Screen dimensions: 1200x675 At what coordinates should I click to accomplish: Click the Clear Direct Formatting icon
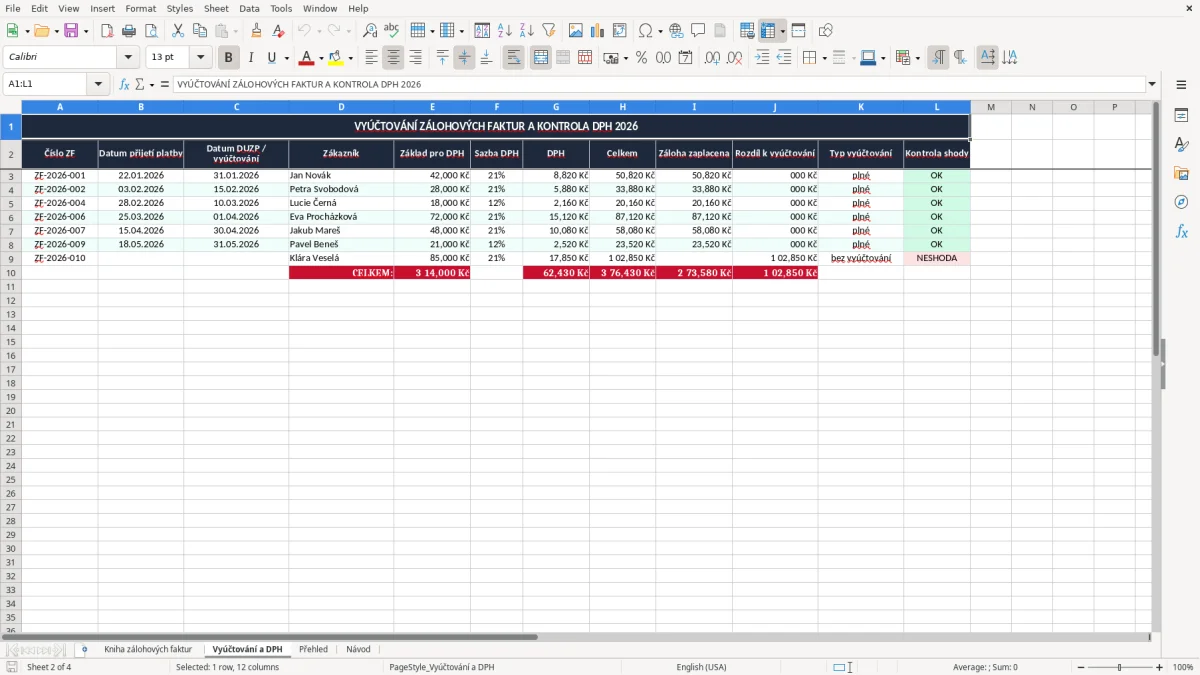click(x=279, y=31)
